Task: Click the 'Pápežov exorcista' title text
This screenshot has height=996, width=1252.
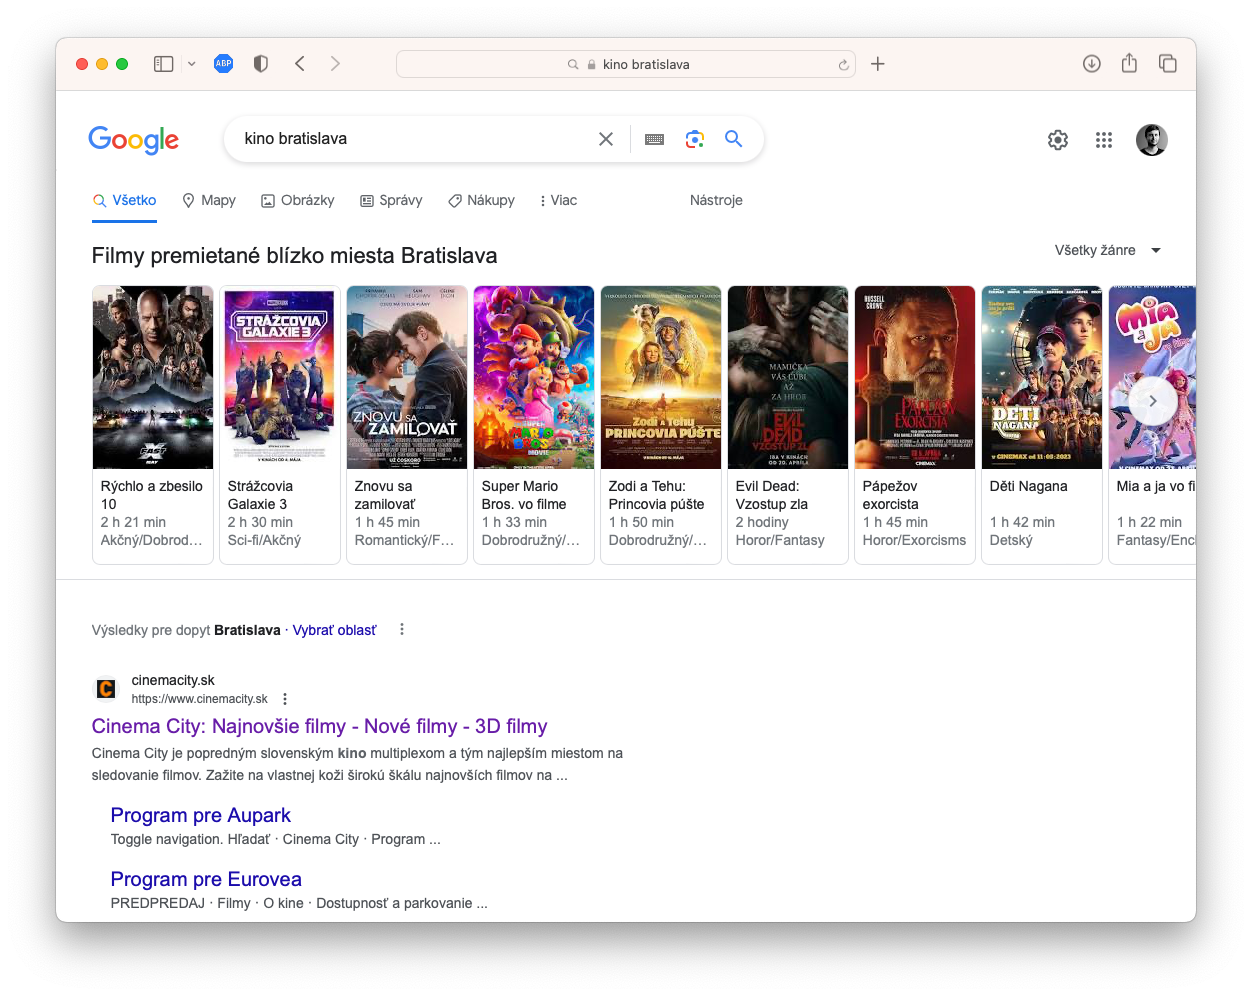Action: (890, 495)
